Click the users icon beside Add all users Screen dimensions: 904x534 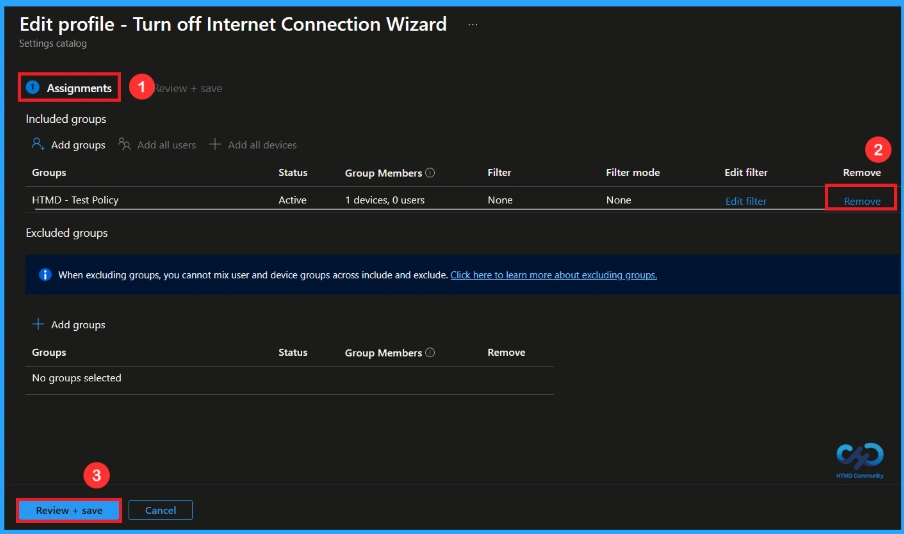tap(124, 144)
